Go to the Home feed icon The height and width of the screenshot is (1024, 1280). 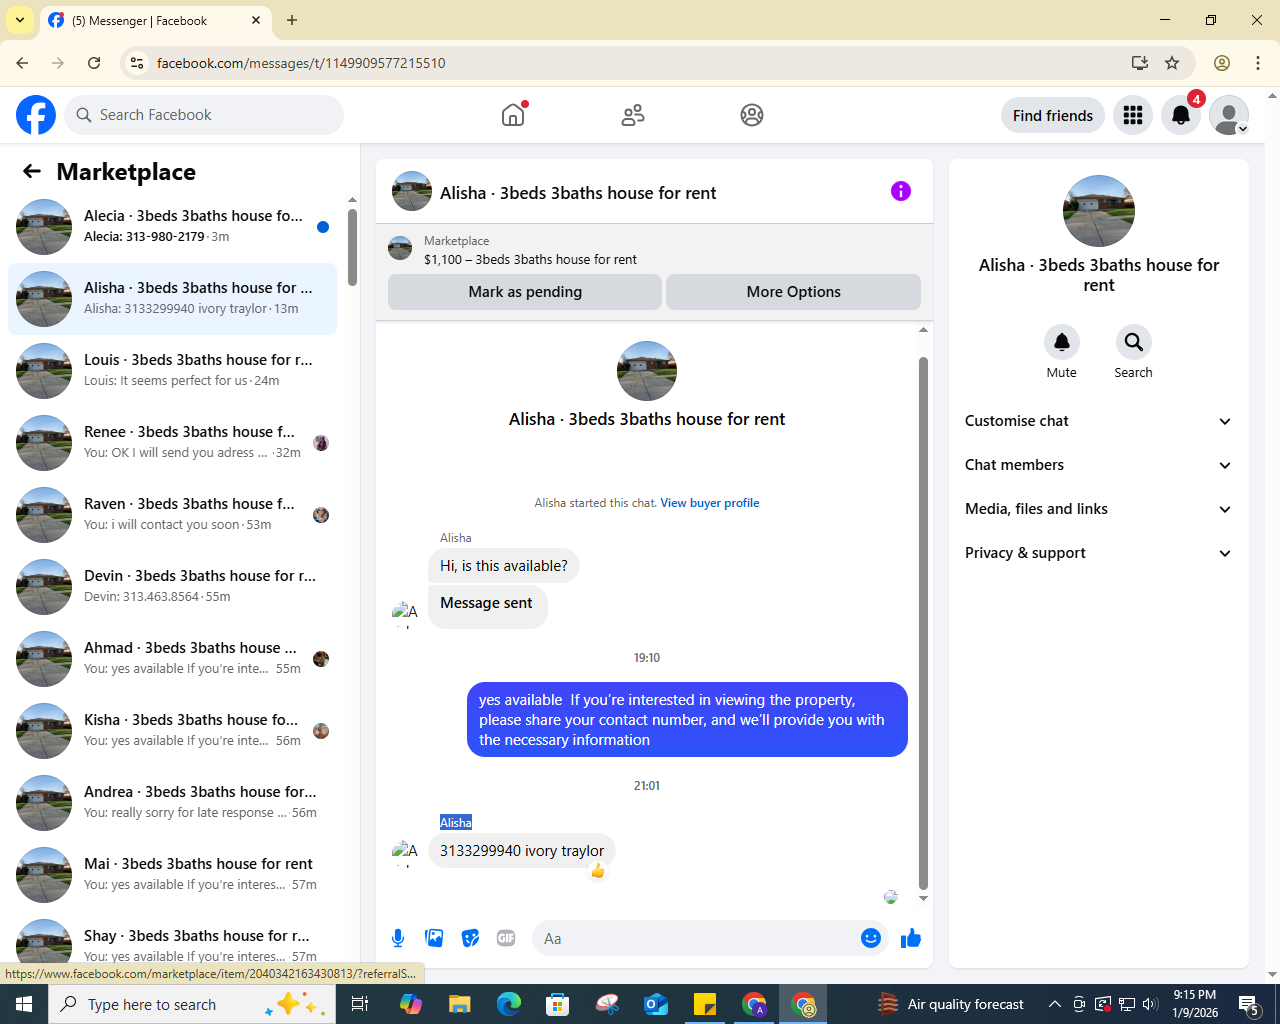click(513, 115)
